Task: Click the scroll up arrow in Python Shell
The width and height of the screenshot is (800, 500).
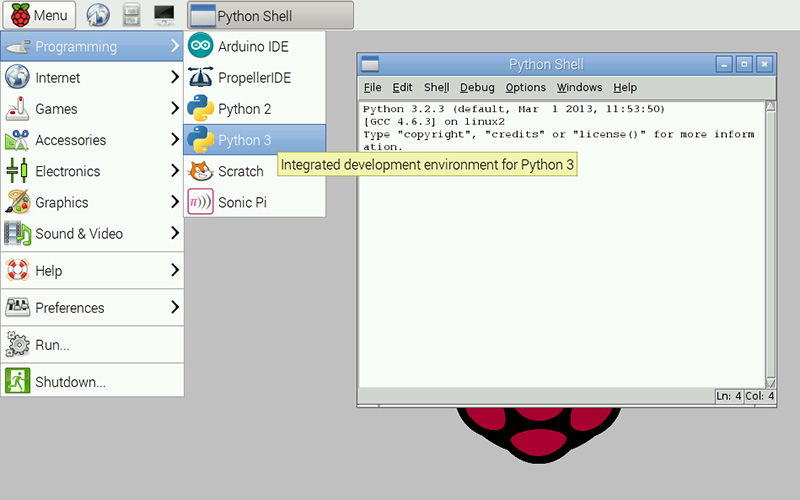Action: pos(770,106)
